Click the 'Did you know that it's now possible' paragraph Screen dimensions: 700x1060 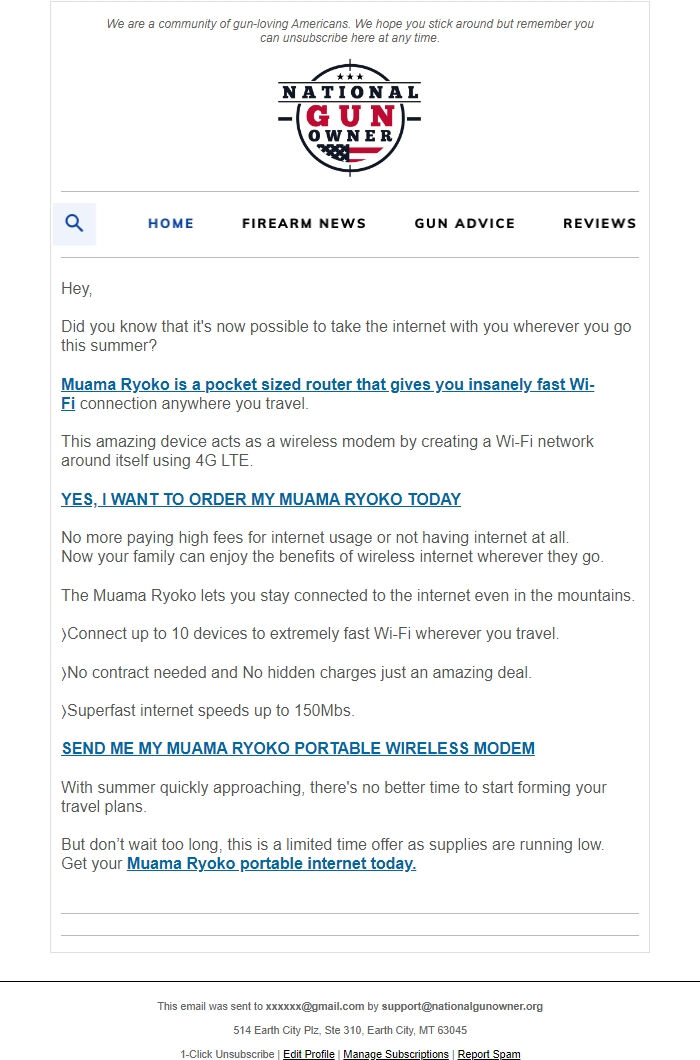346,336
